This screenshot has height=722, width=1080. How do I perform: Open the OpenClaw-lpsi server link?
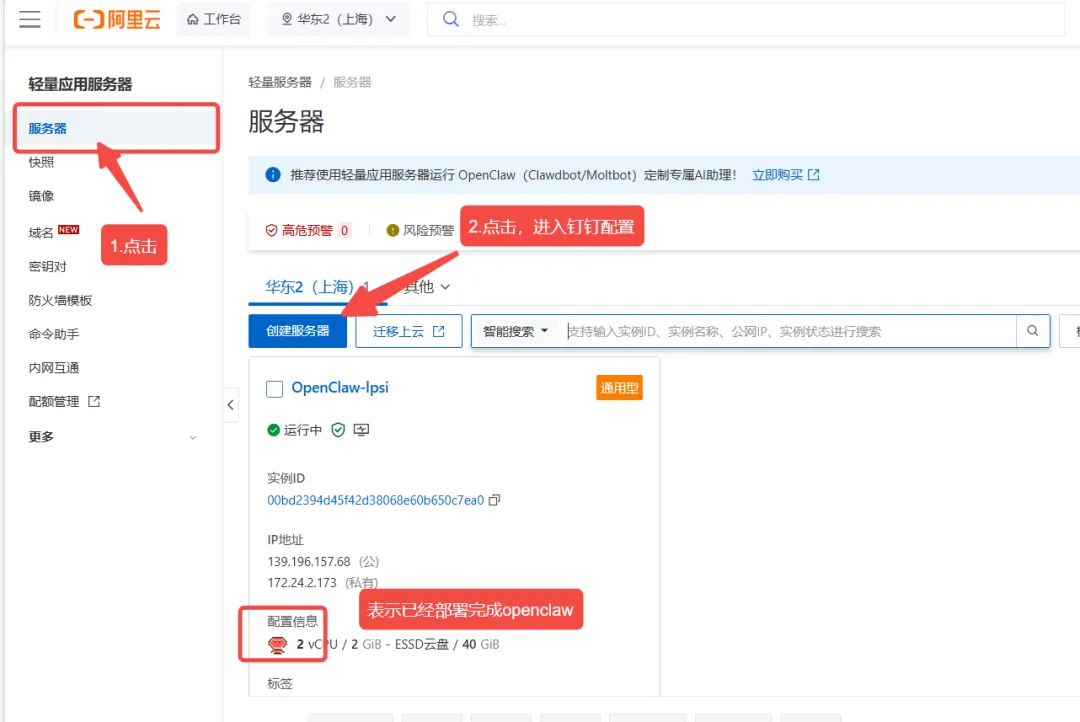(x=340, y=387)
